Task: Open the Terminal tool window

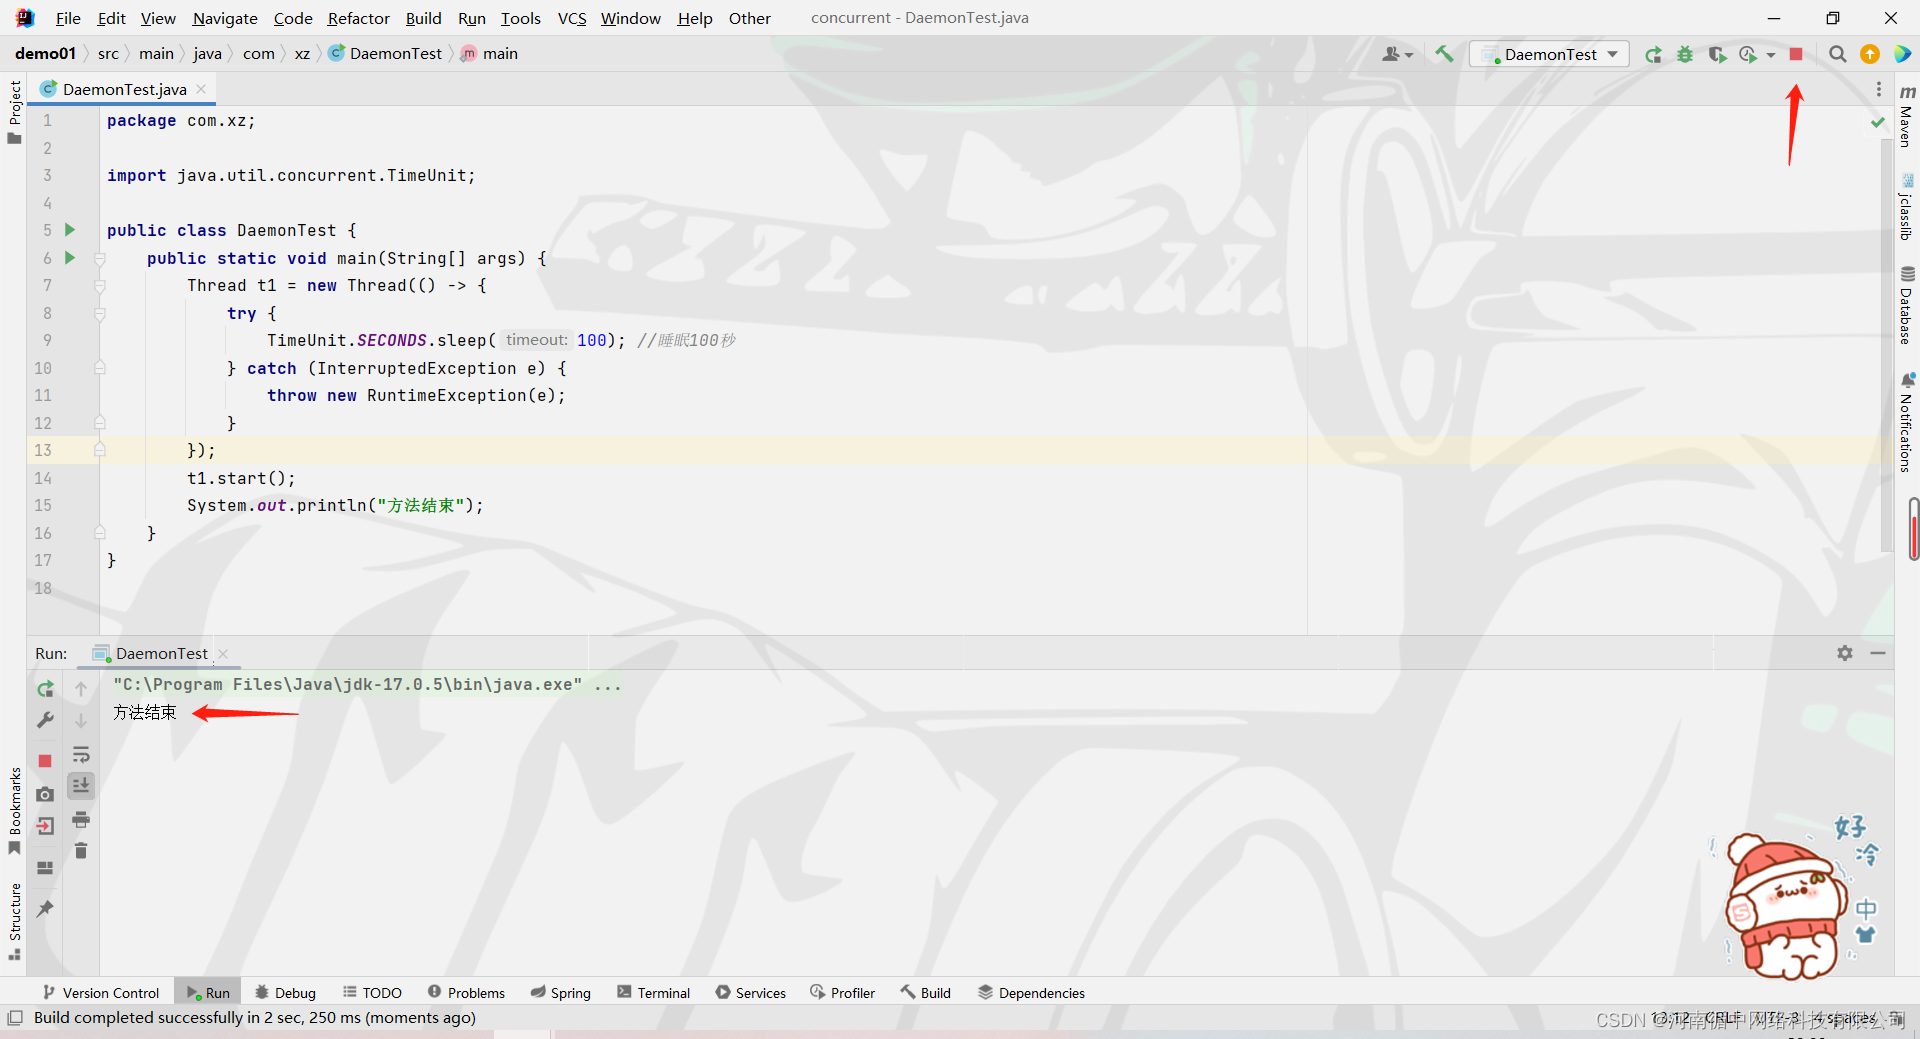Action: point(654,992)
